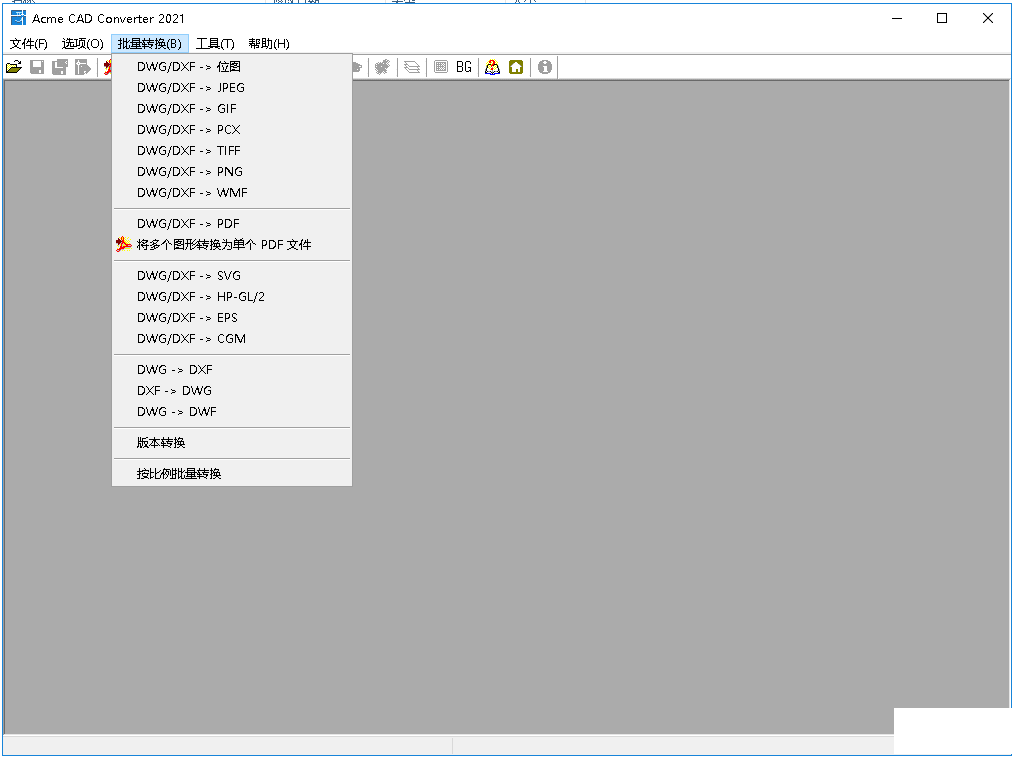1017x759 pixels.
Task: Click the Save floppy disk icon
Action: coord(37,67)
